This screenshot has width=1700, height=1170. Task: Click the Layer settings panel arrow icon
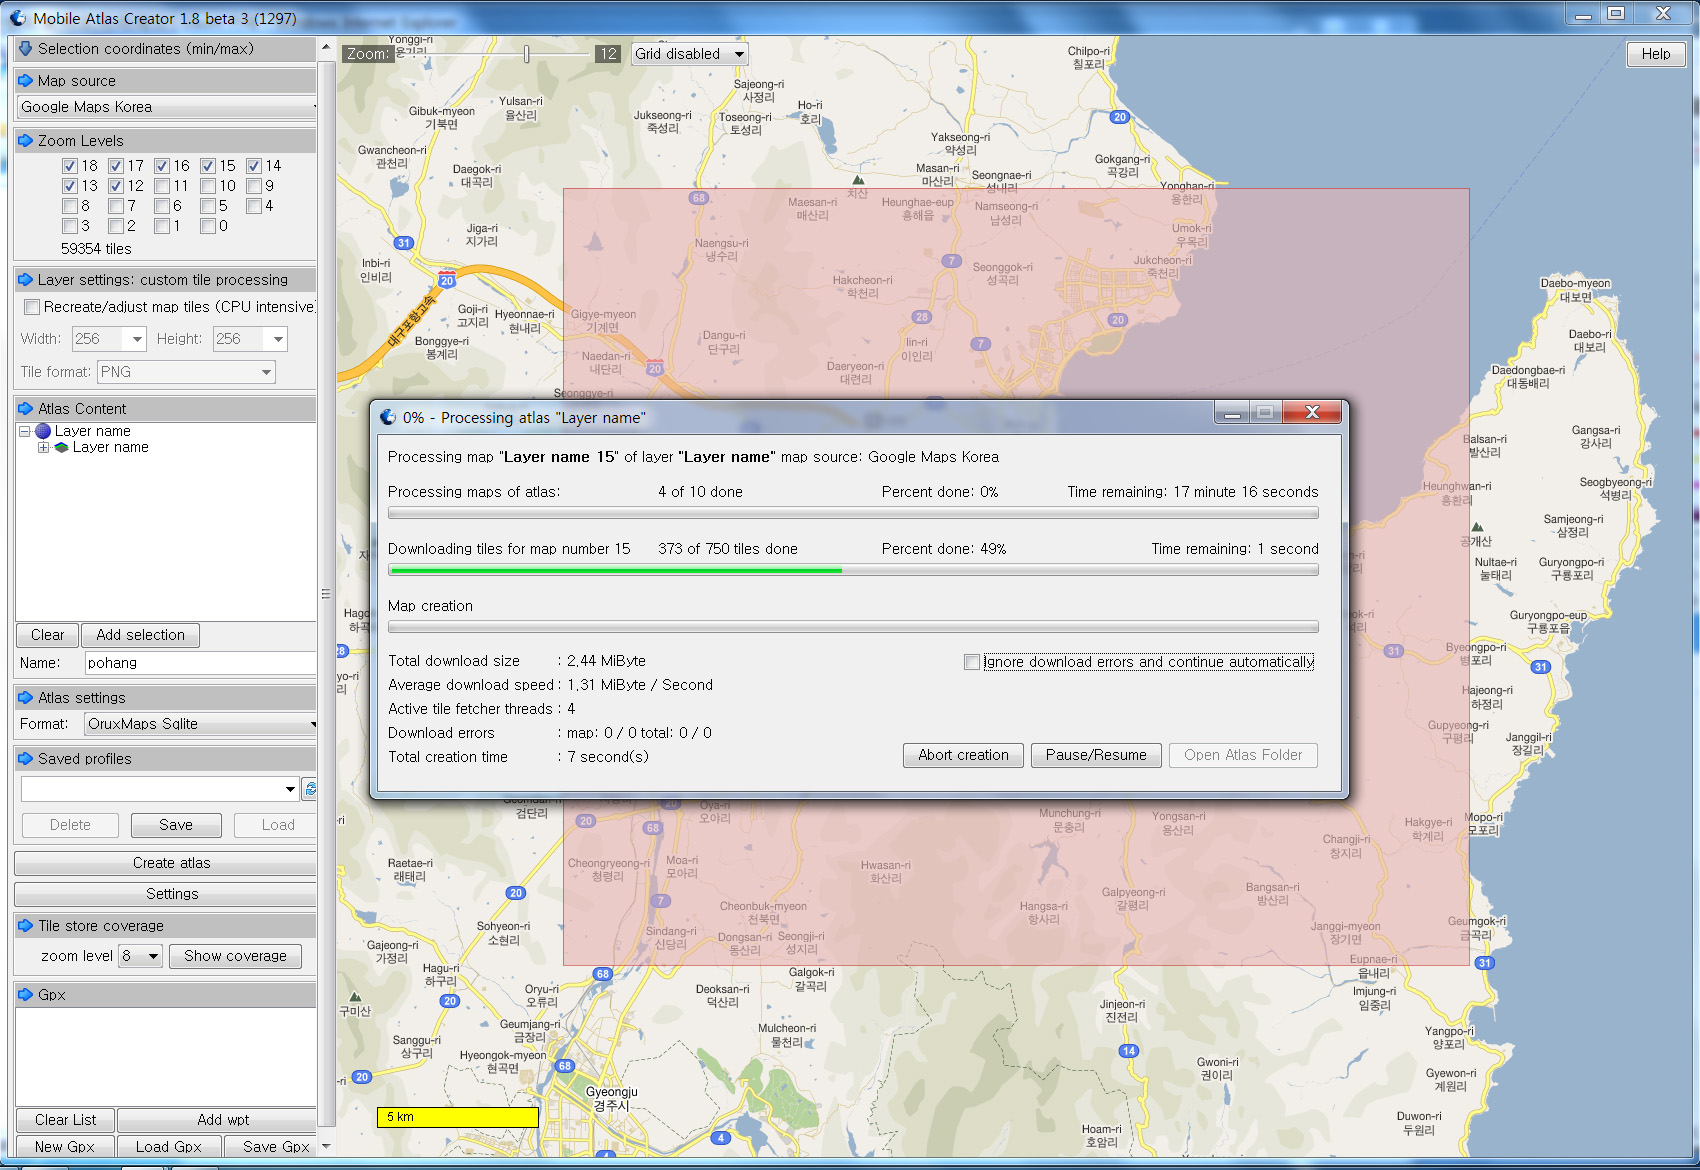coord(26,279)
